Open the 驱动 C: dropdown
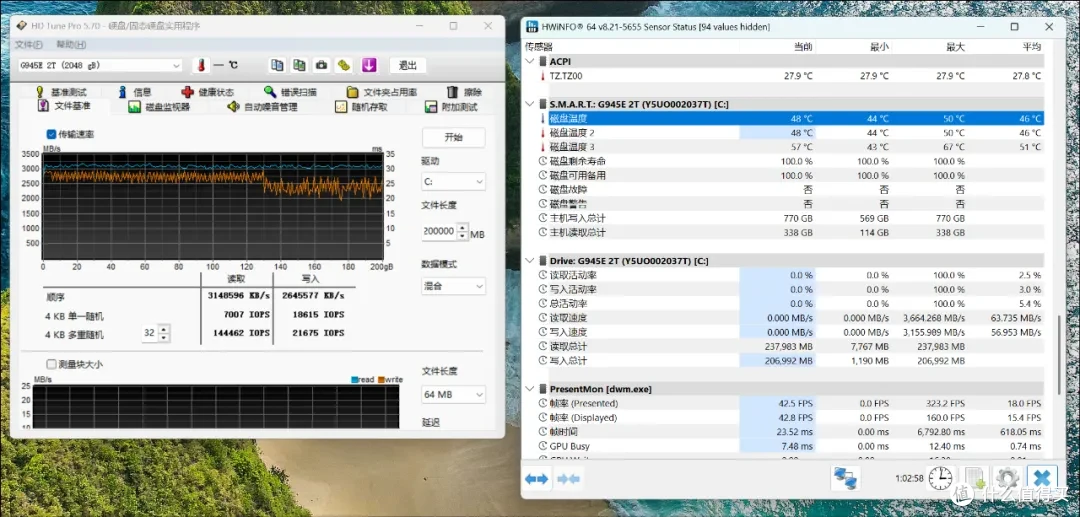Screen dimensions: 1080x517 [x=453, y=182]
